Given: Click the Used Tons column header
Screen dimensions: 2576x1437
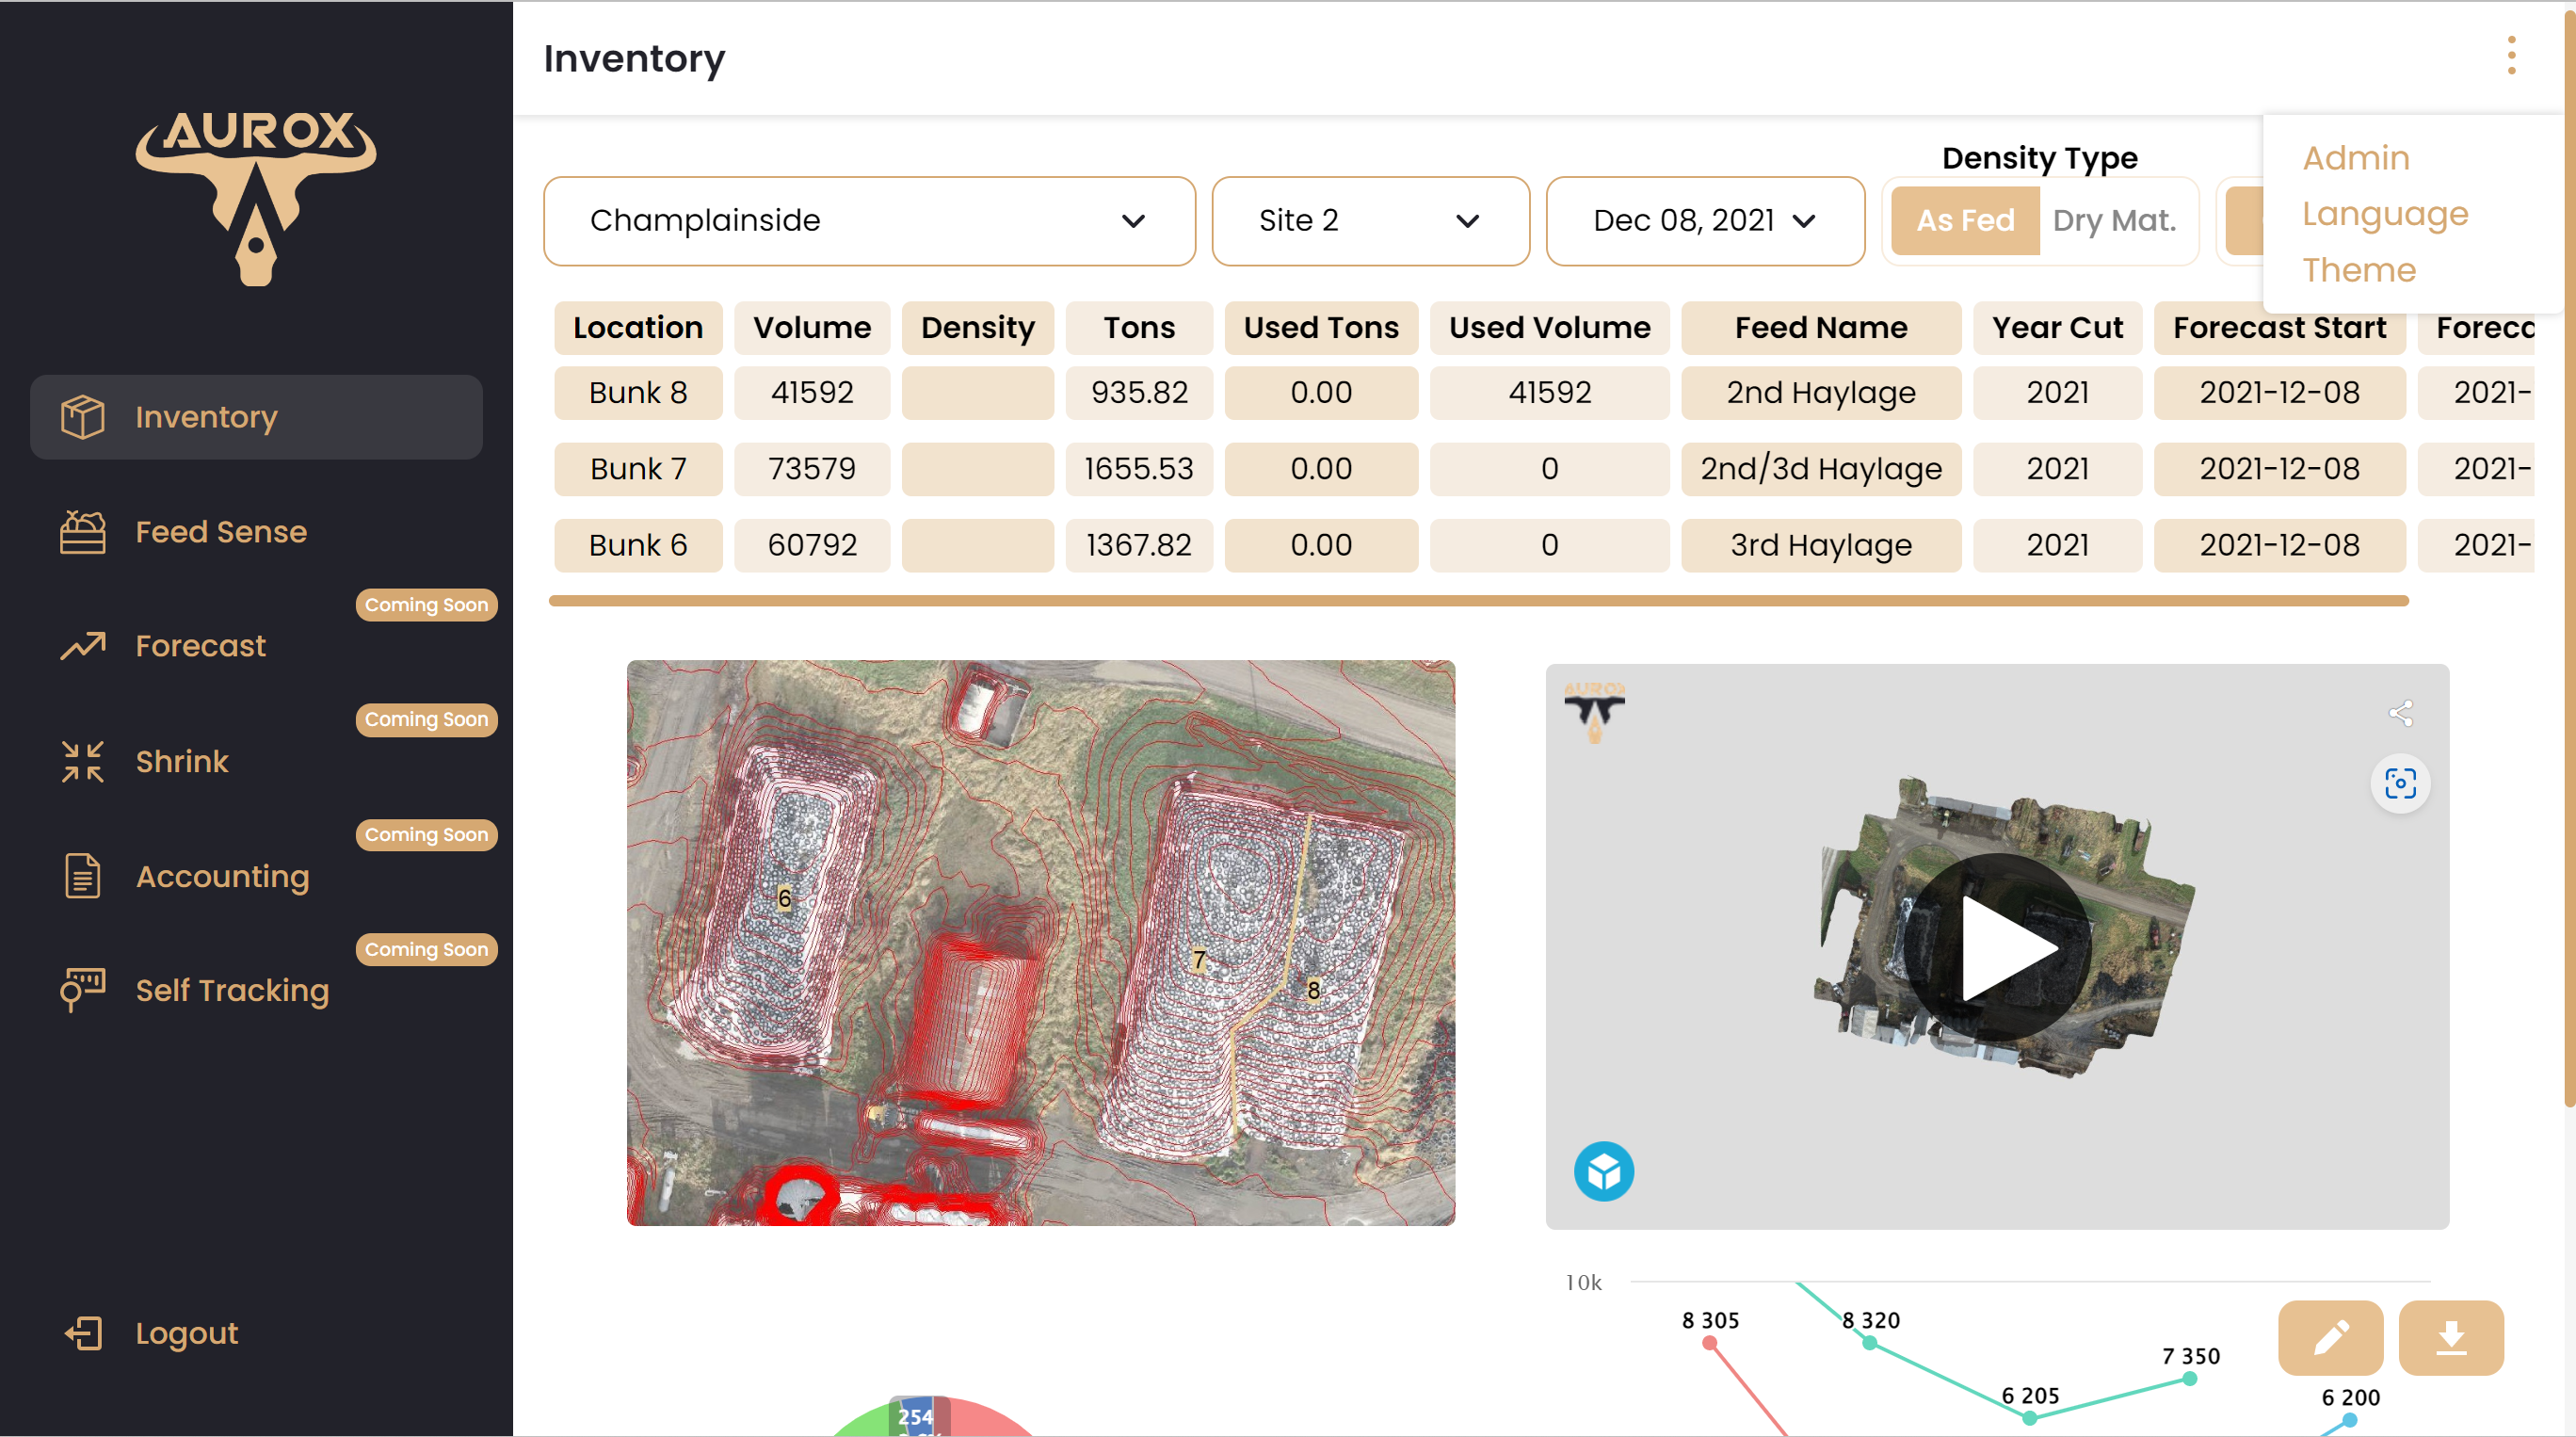Looking at the screenshot, I should (1321, 328).
